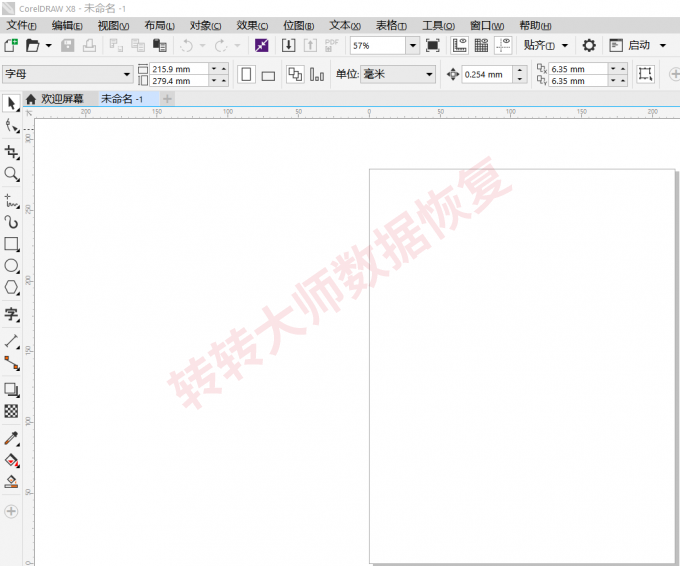The height and width of the screenshot is (566, 680).
Task: Toggle Show rulers
Action: tap(460, 45)
